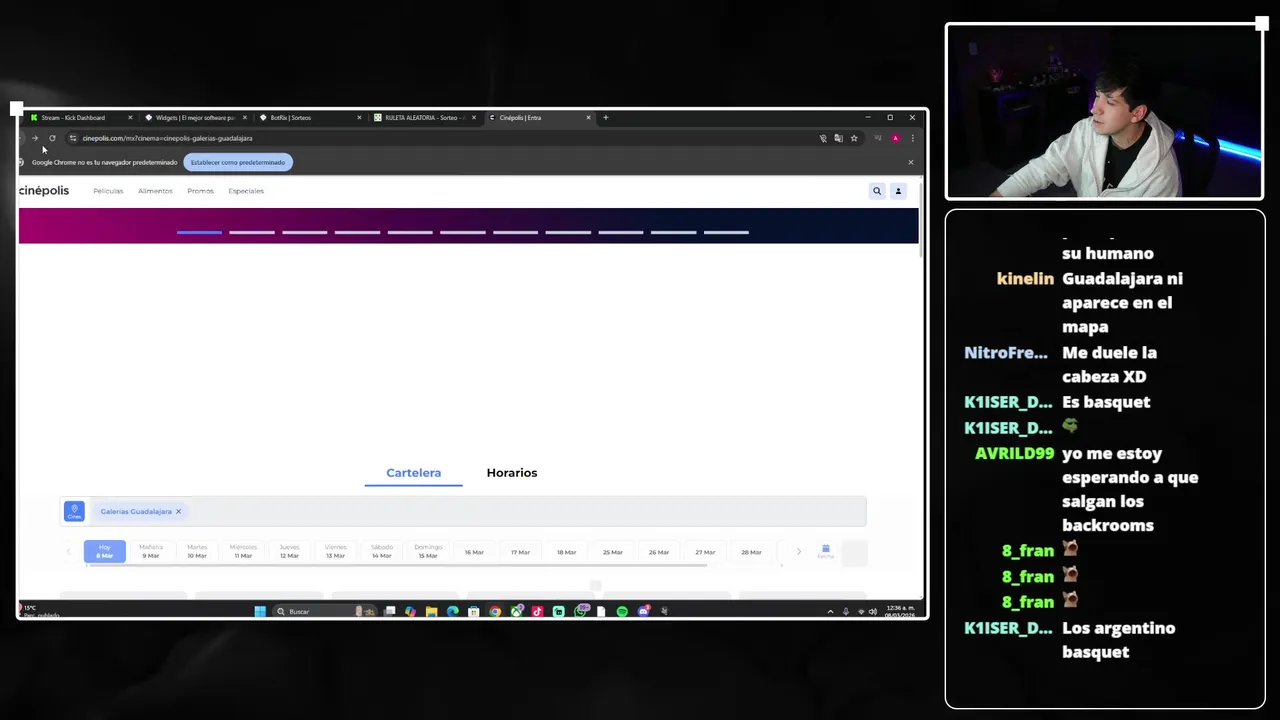Show earlier dates with the left chevron

pyautogui.click(x=68, y=552)
